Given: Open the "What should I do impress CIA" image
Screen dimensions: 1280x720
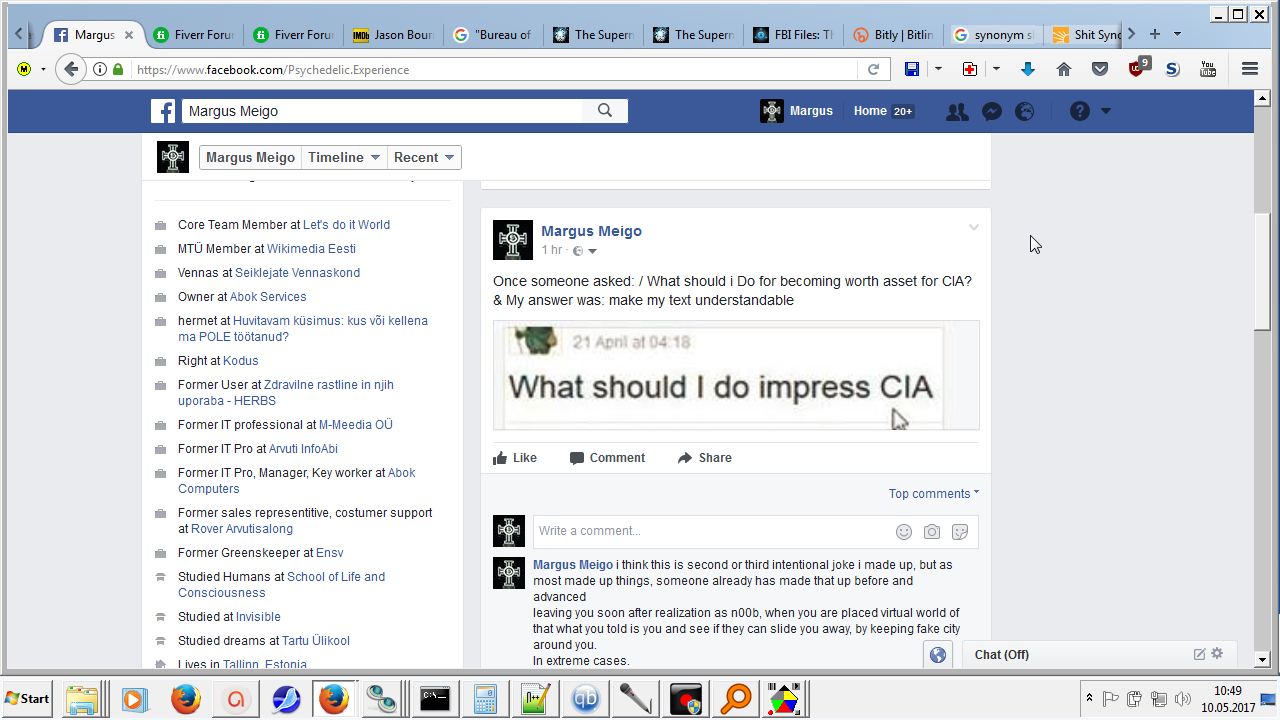Looking at the screenshot, I should pos(736,375).
